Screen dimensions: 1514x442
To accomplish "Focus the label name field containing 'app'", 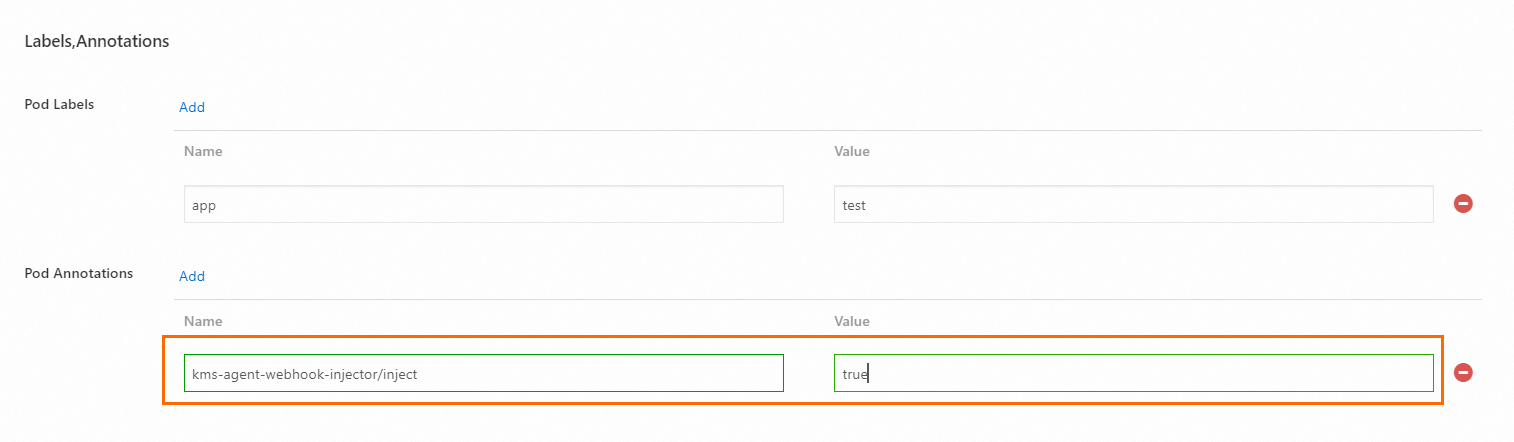I will pyautogui.click(x=483, y=205).
